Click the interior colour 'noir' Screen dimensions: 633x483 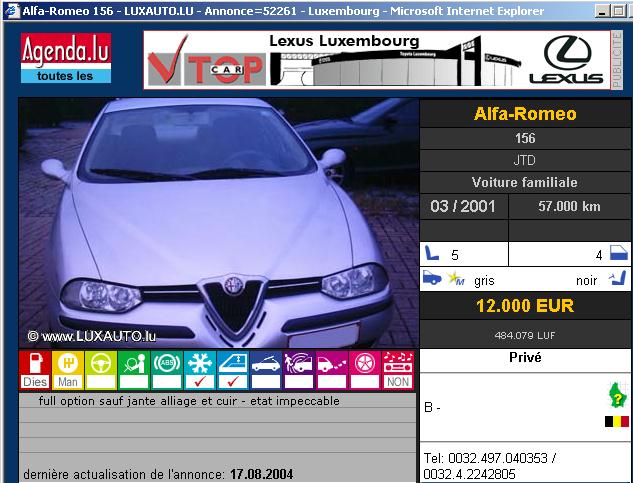pyautogui.click(x=587, y=280)
